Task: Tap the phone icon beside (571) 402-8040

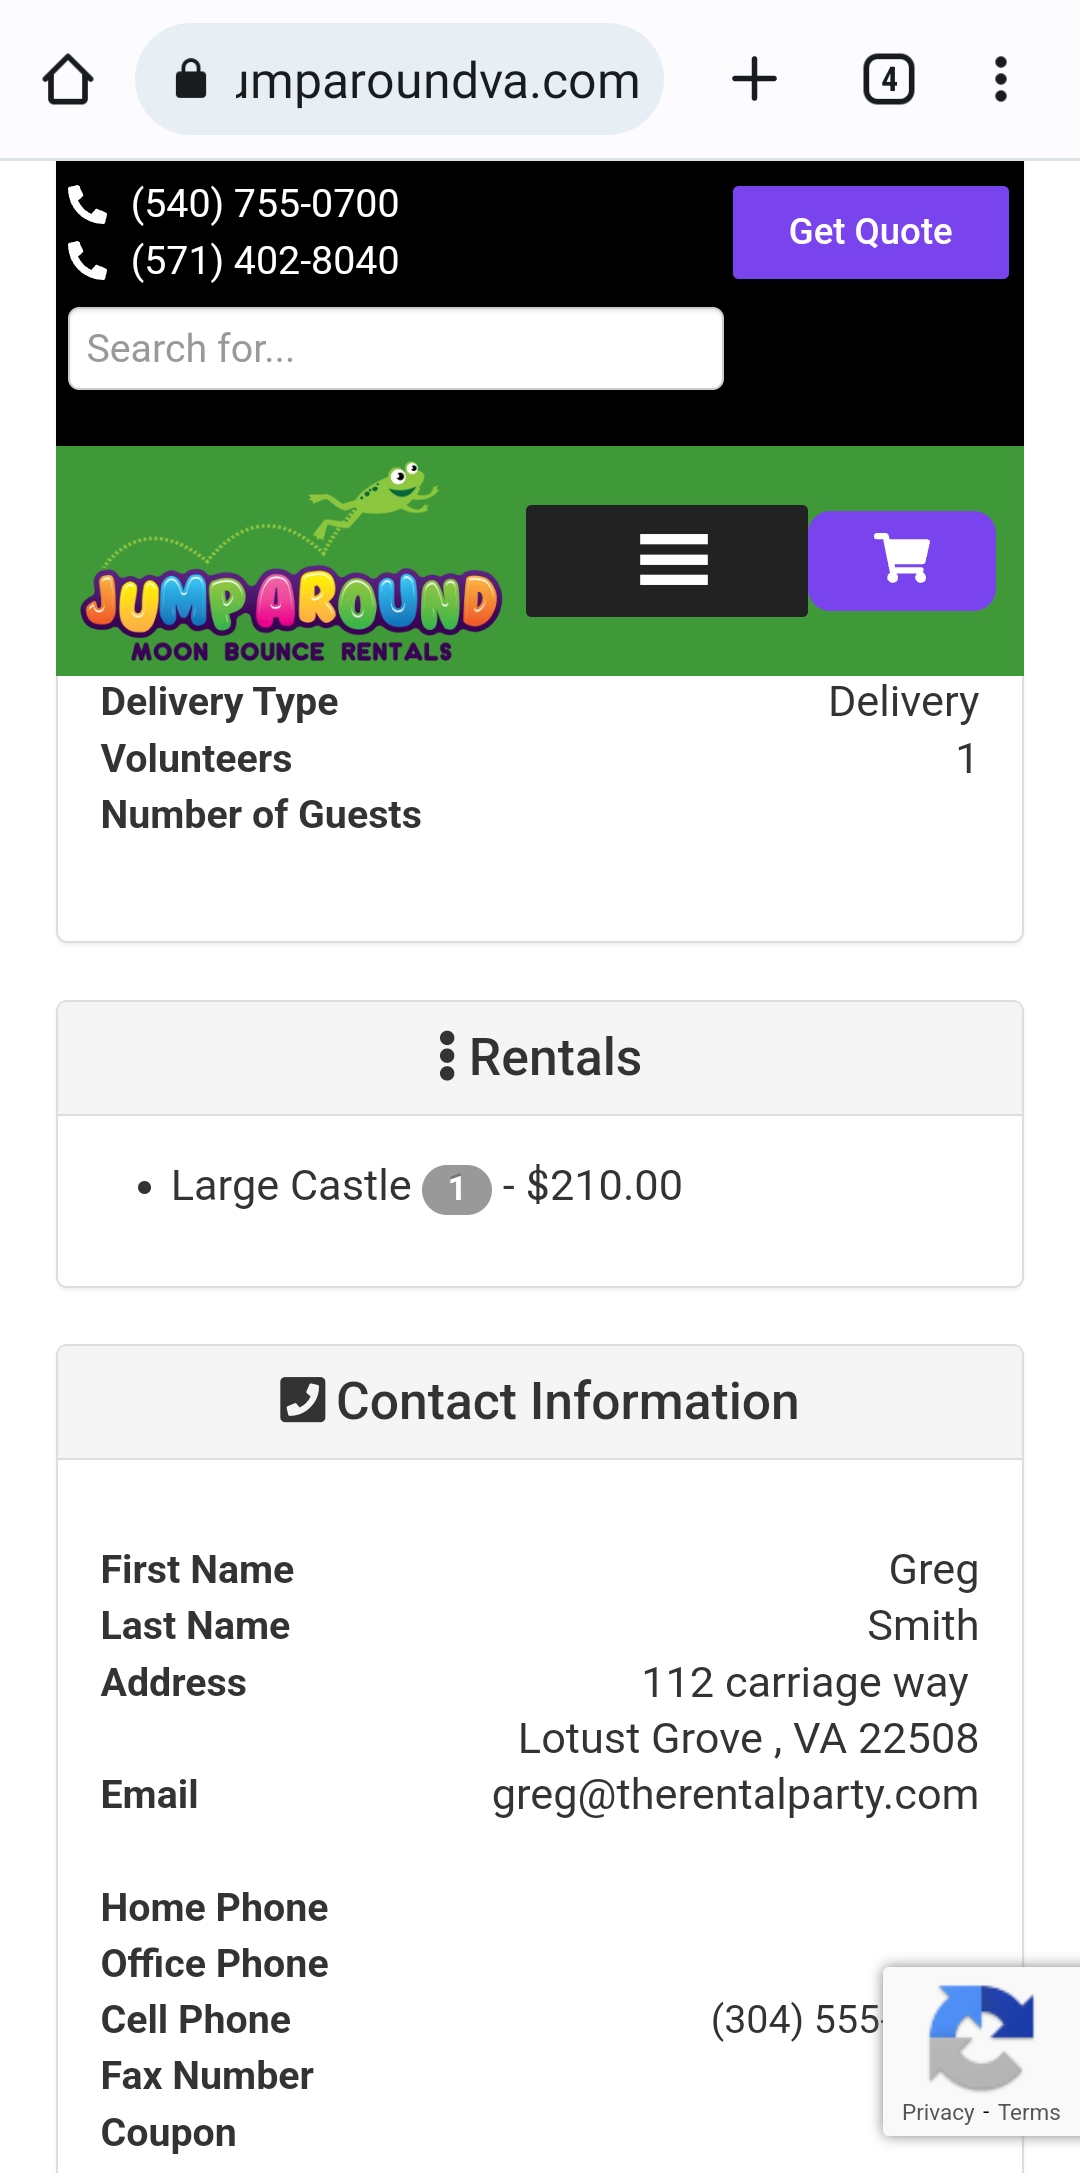Action: (88, 261)
